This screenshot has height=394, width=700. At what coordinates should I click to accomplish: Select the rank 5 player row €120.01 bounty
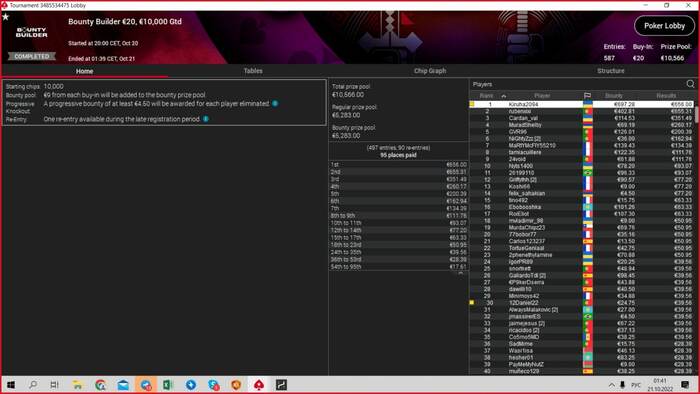581,132
